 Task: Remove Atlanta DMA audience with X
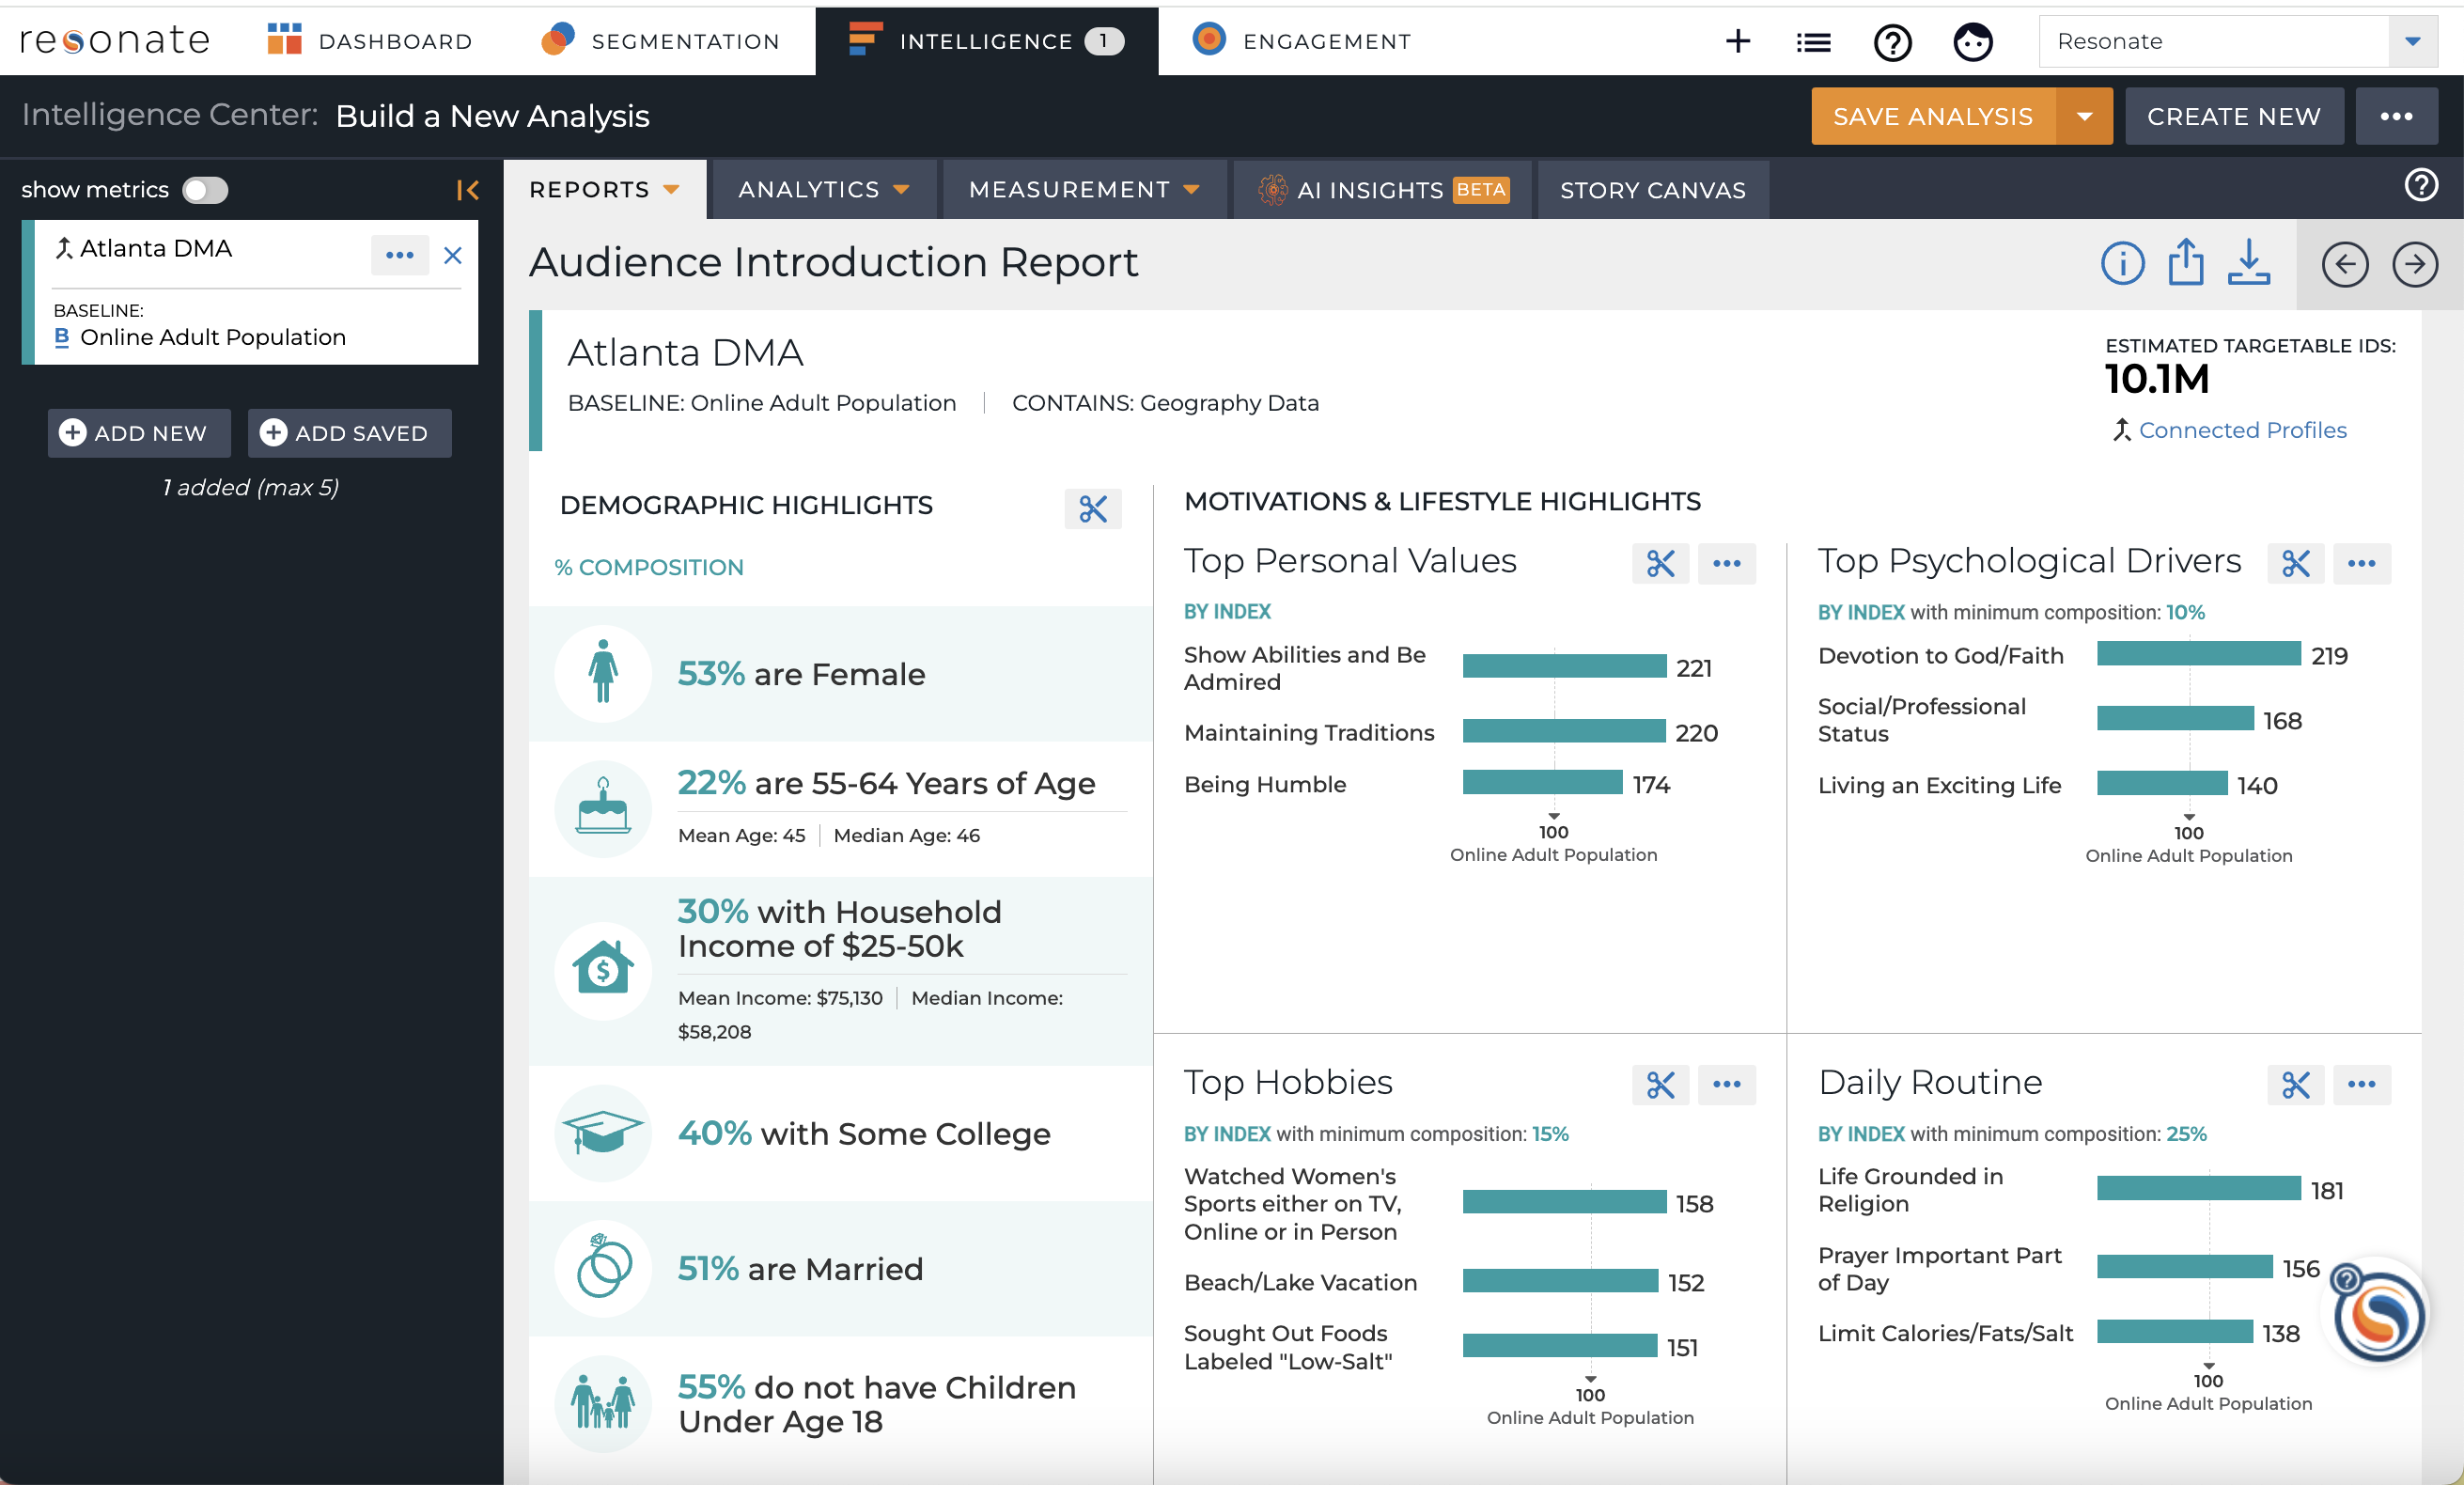(453, 255)
